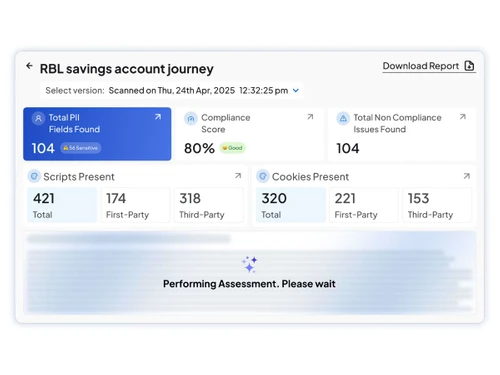Click the 80% compliance score value

pos(199,148)
